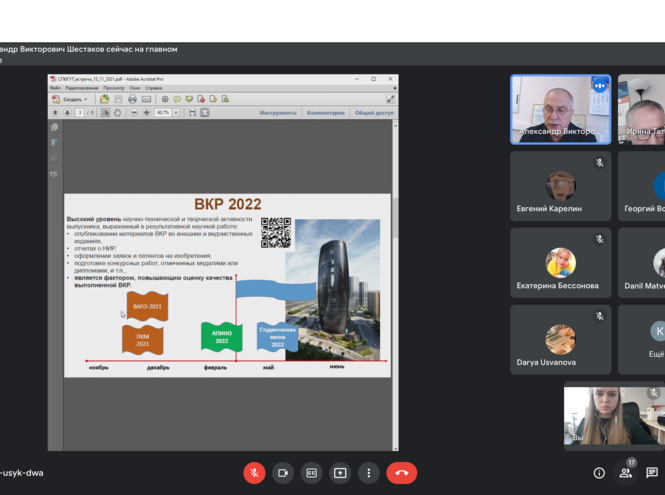Click the Print icon in Acrobat toolbar
The width and height of the screenshot is (665, 495).
[132, 99]
